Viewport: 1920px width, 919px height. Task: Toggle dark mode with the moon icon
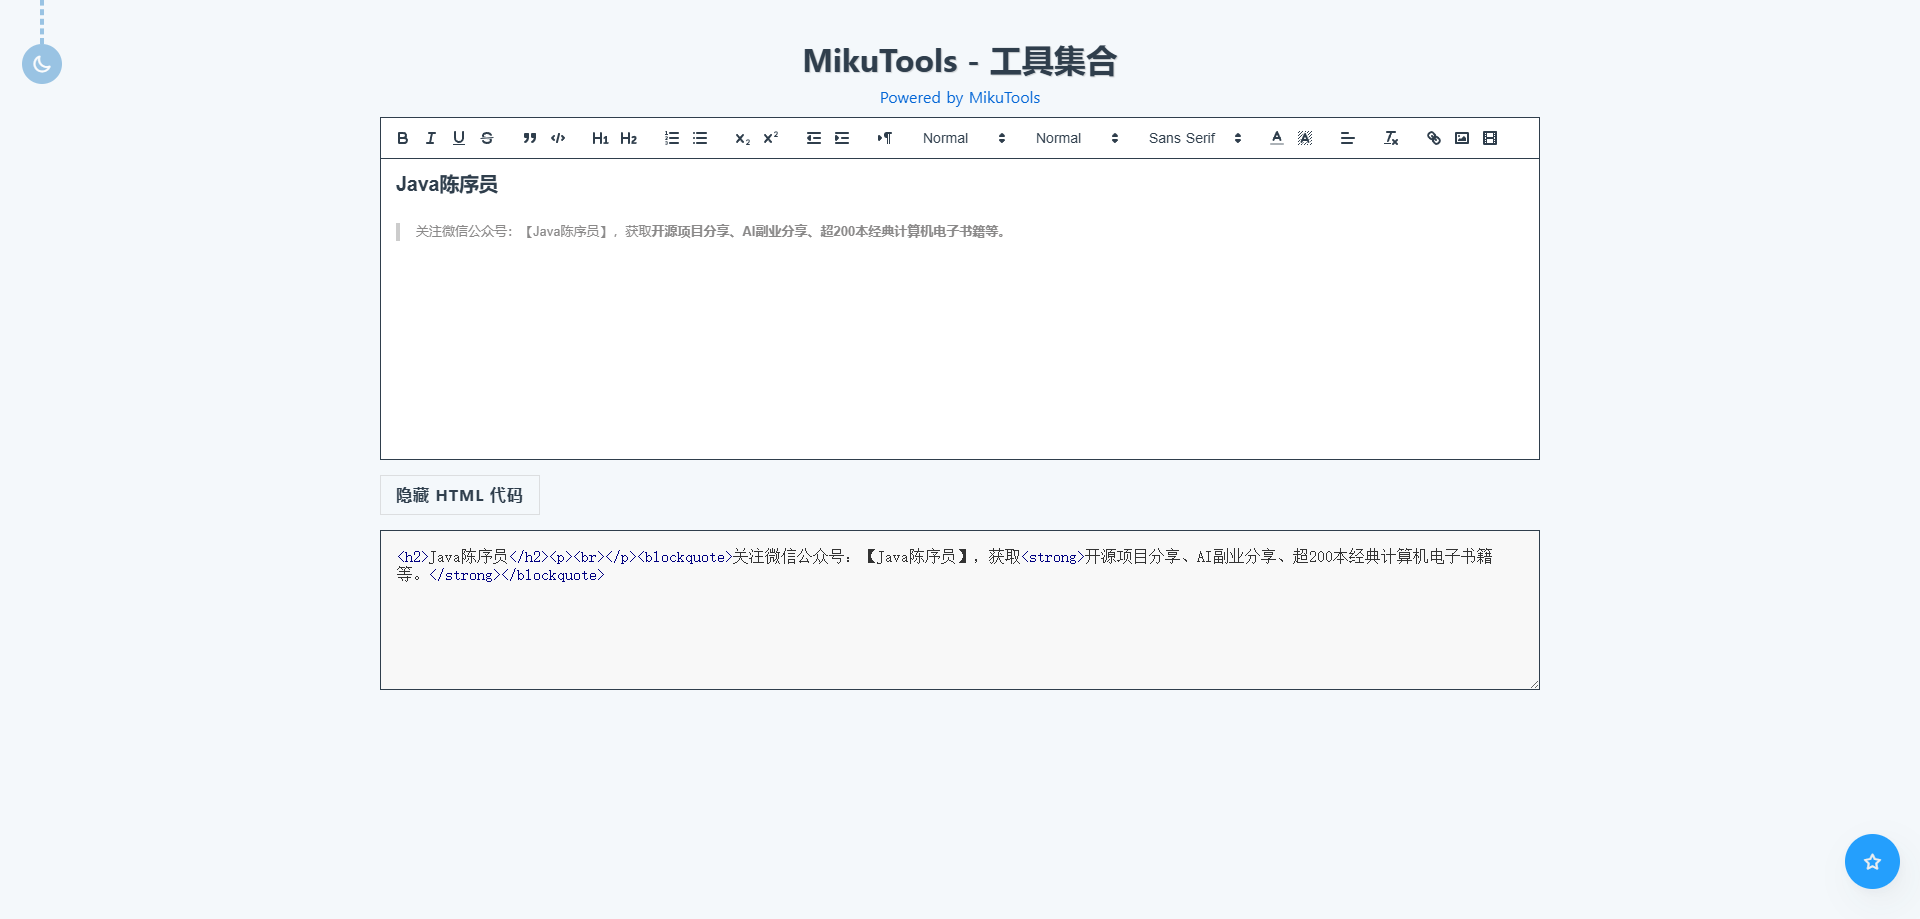[42, 64]
